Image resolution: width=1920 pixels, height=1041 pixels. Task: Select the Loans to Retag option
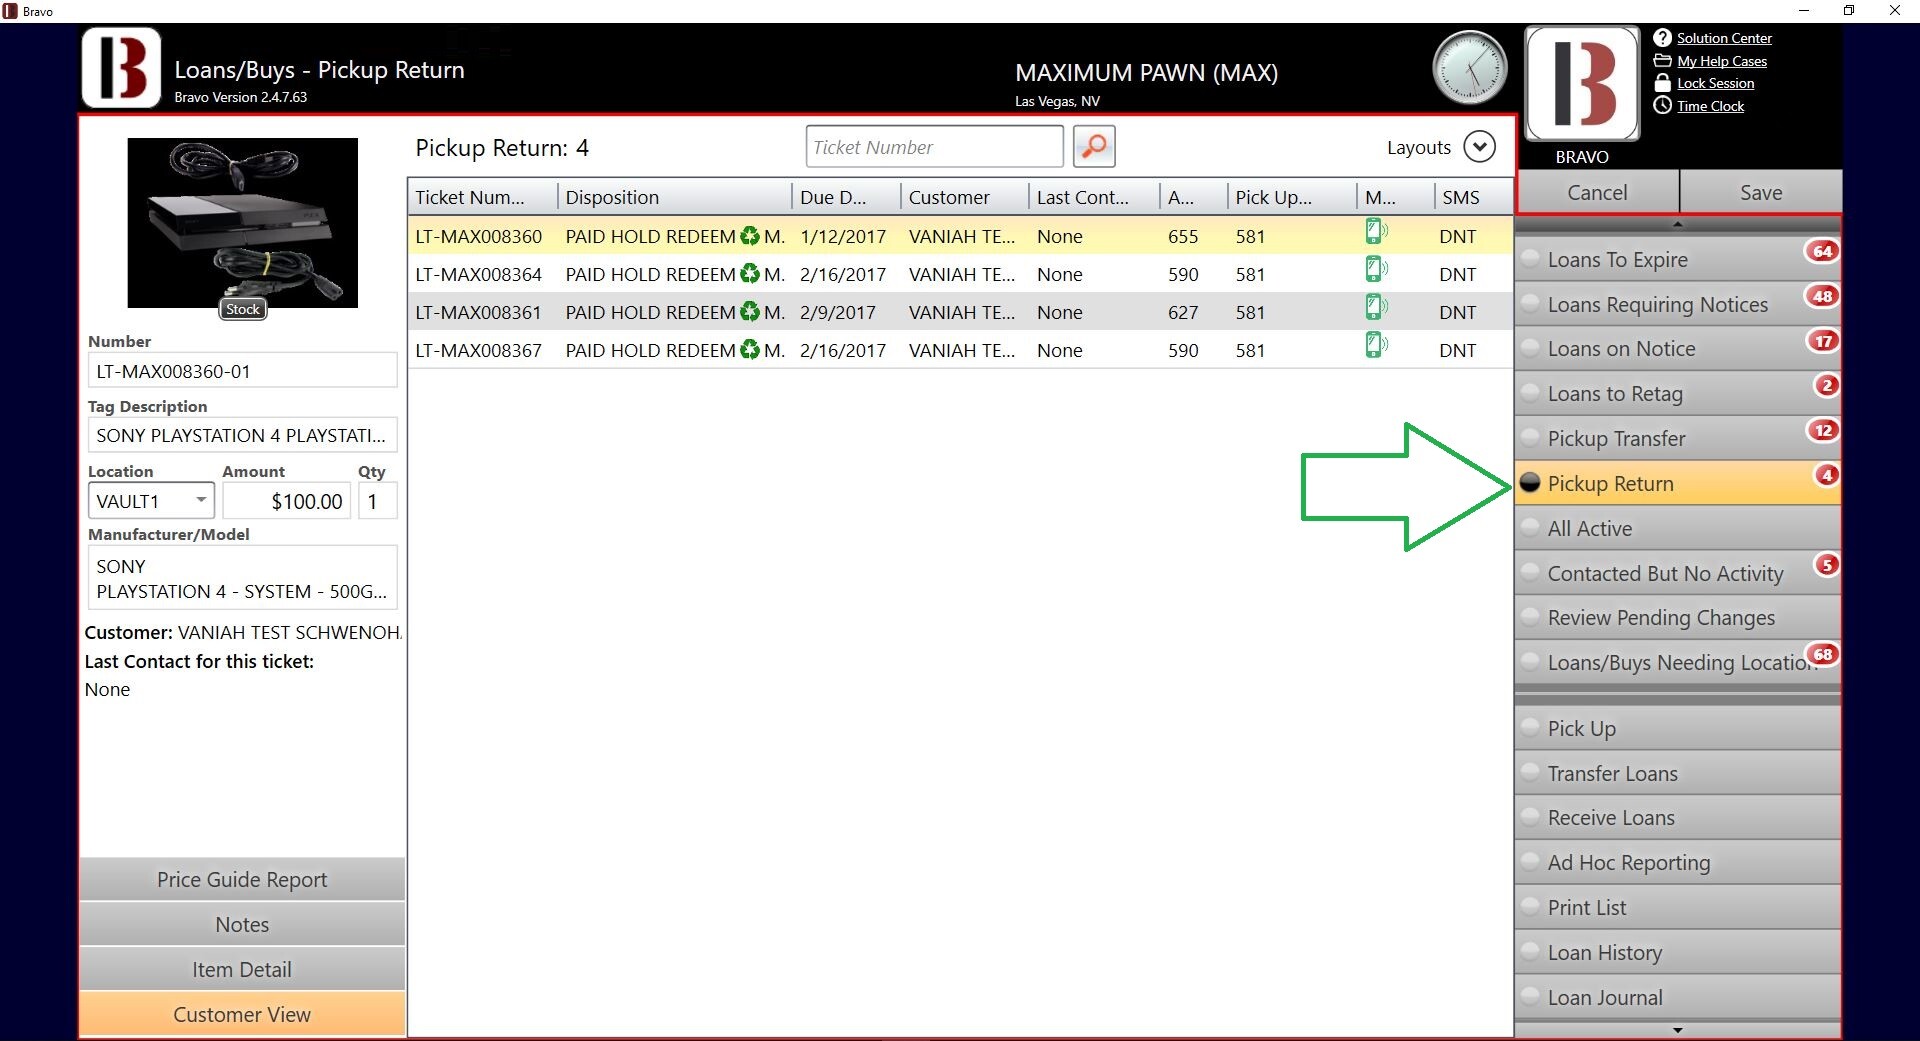[1530, 394]
